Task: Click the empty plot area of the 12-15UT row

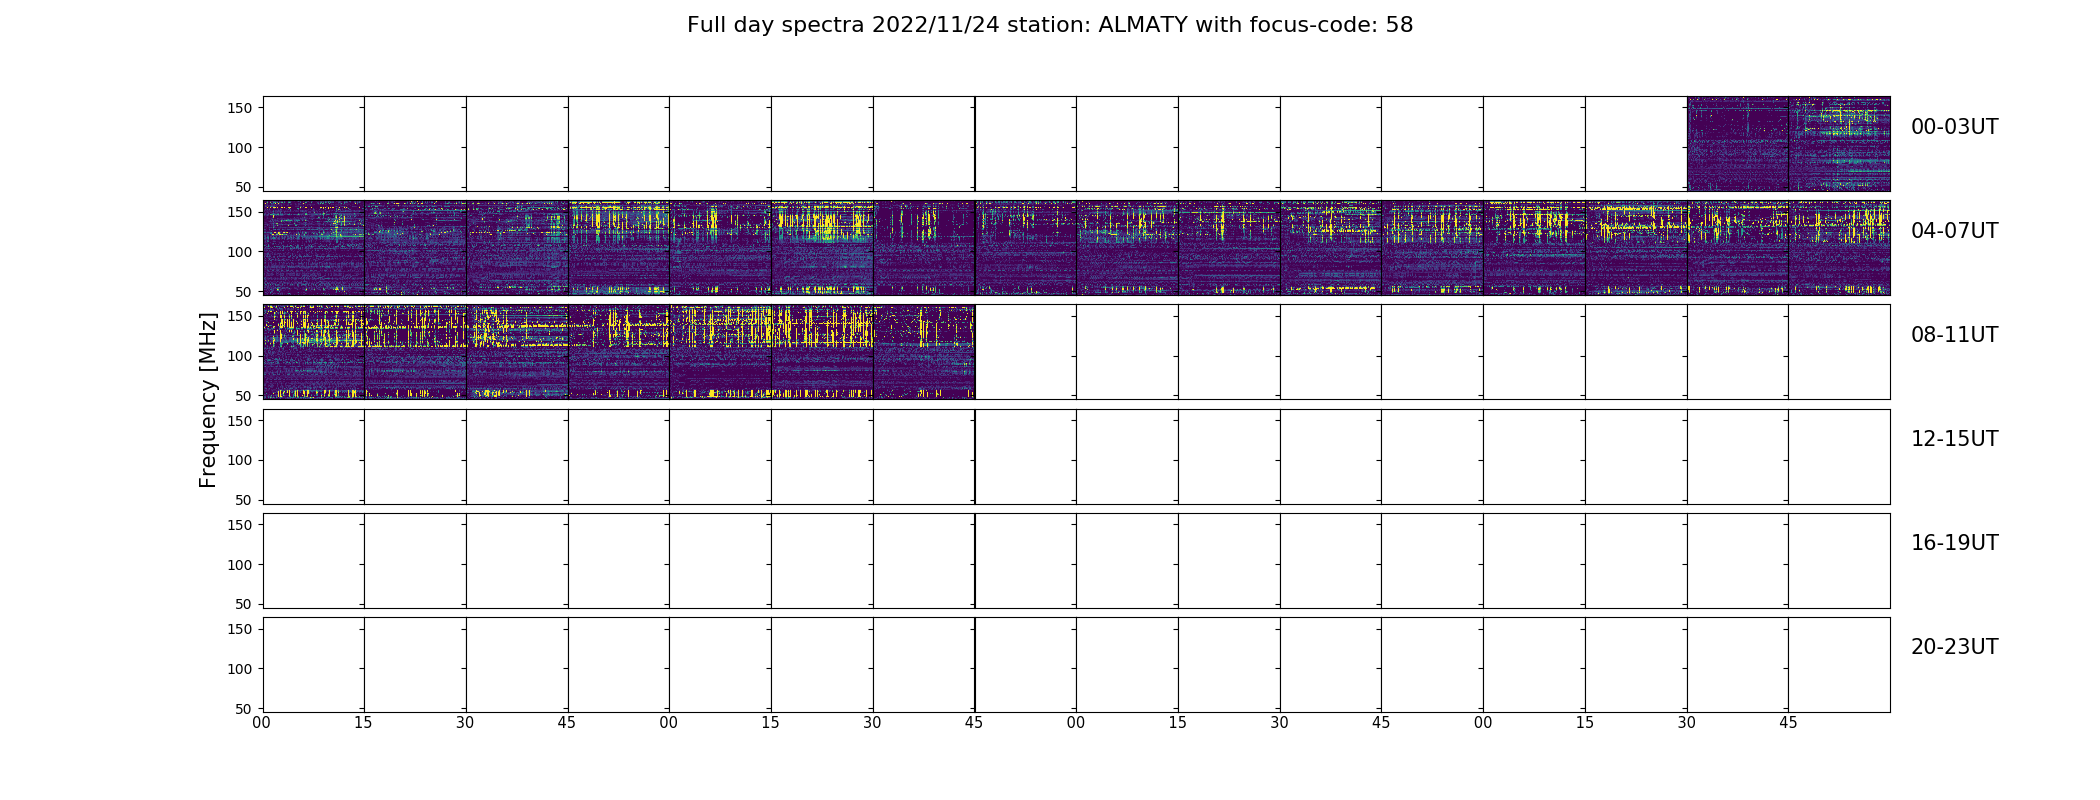Action: pos(1076,456)
